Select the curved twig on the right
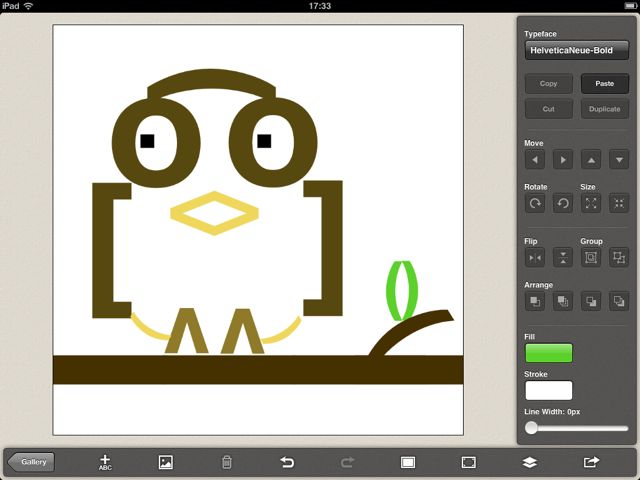Screen dimensions: 640x480 (411, 331)
